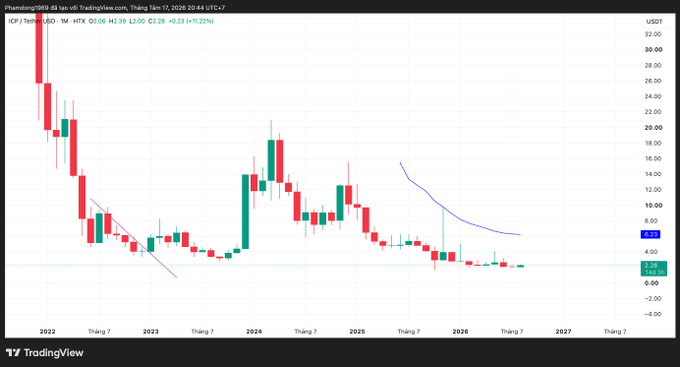Screen dimensions: 680x367
Task: Click the 22.00 price axis label
Action: pos(653,112)
